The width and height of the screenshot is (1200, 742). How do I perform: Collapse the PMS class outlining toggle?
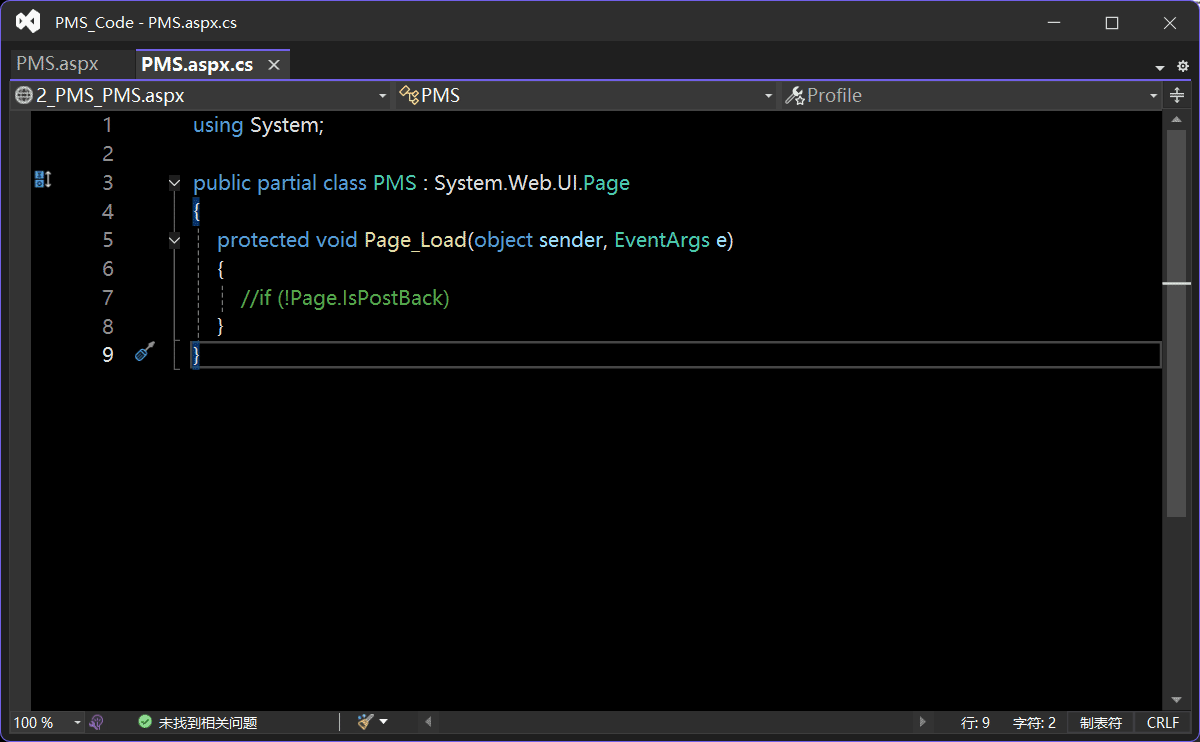(175, 183)
